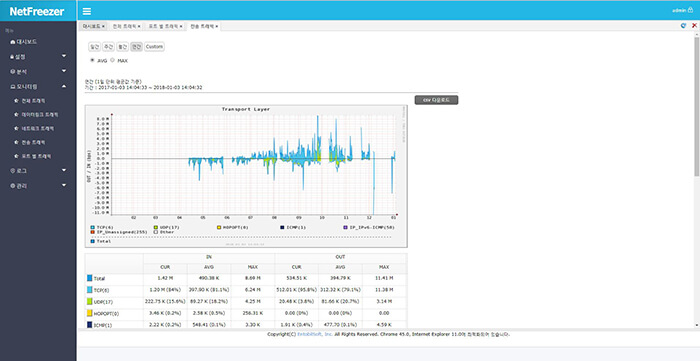This screenshot has width=700, height=361.
Task: Select the AVG radio button
Action: pos(92,60)
